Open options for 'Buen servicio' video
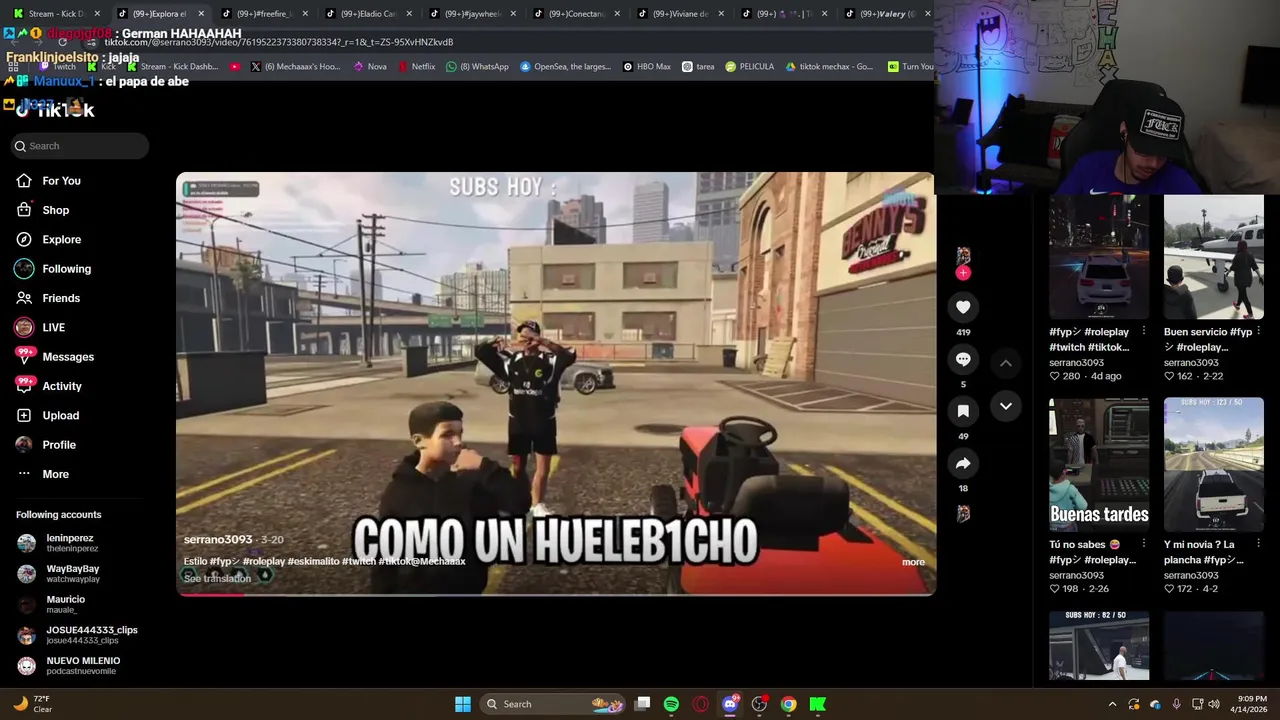 [x=1258, y=331]
